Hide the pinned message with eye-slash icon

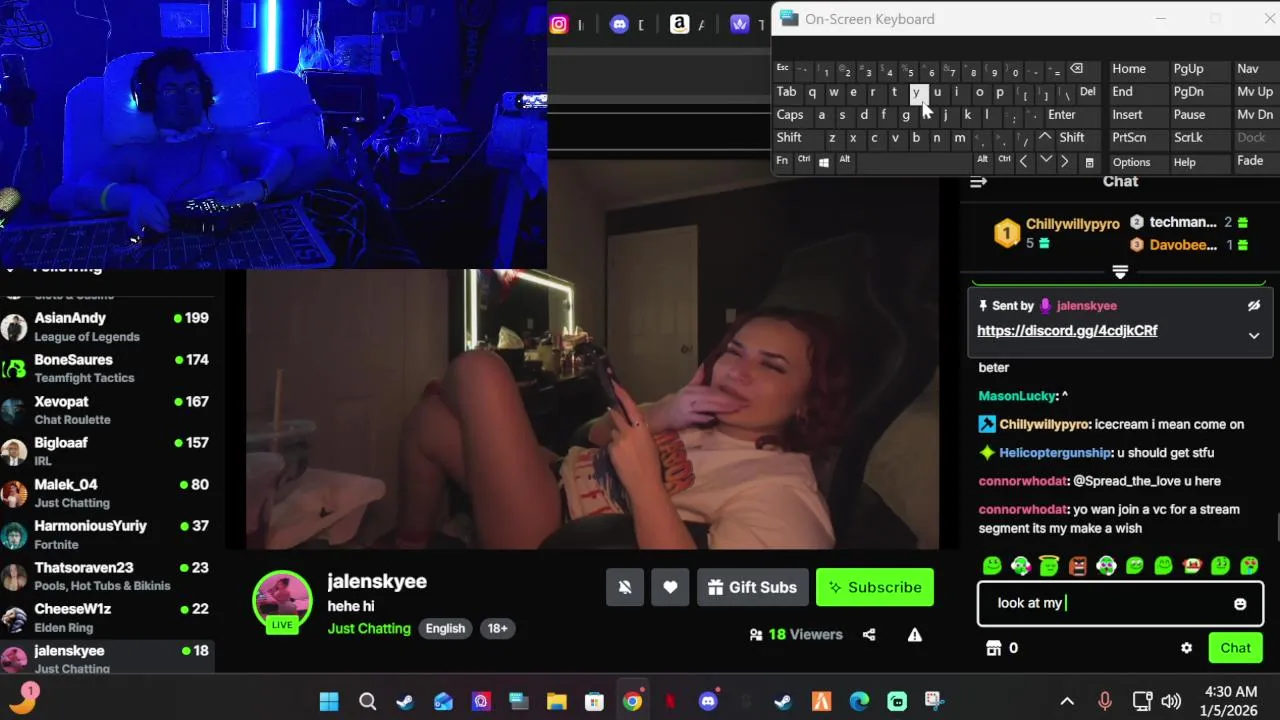pos(1254,306)
